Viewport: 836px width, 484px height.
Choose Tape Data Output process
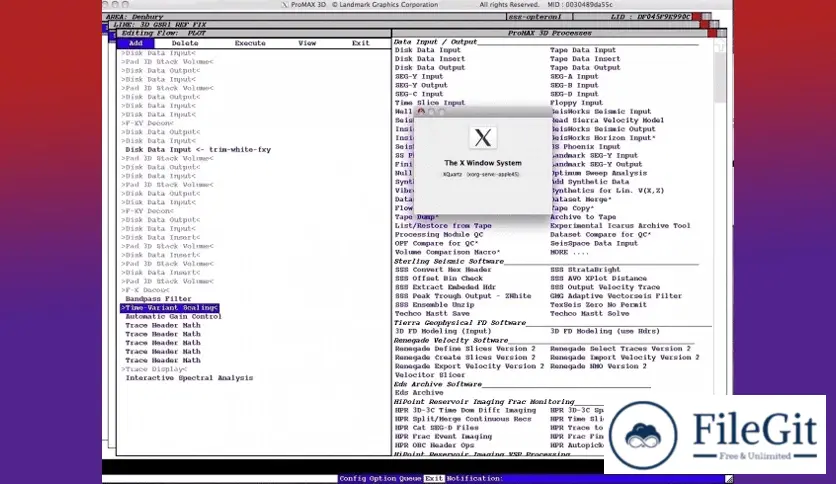click(585, 68)
